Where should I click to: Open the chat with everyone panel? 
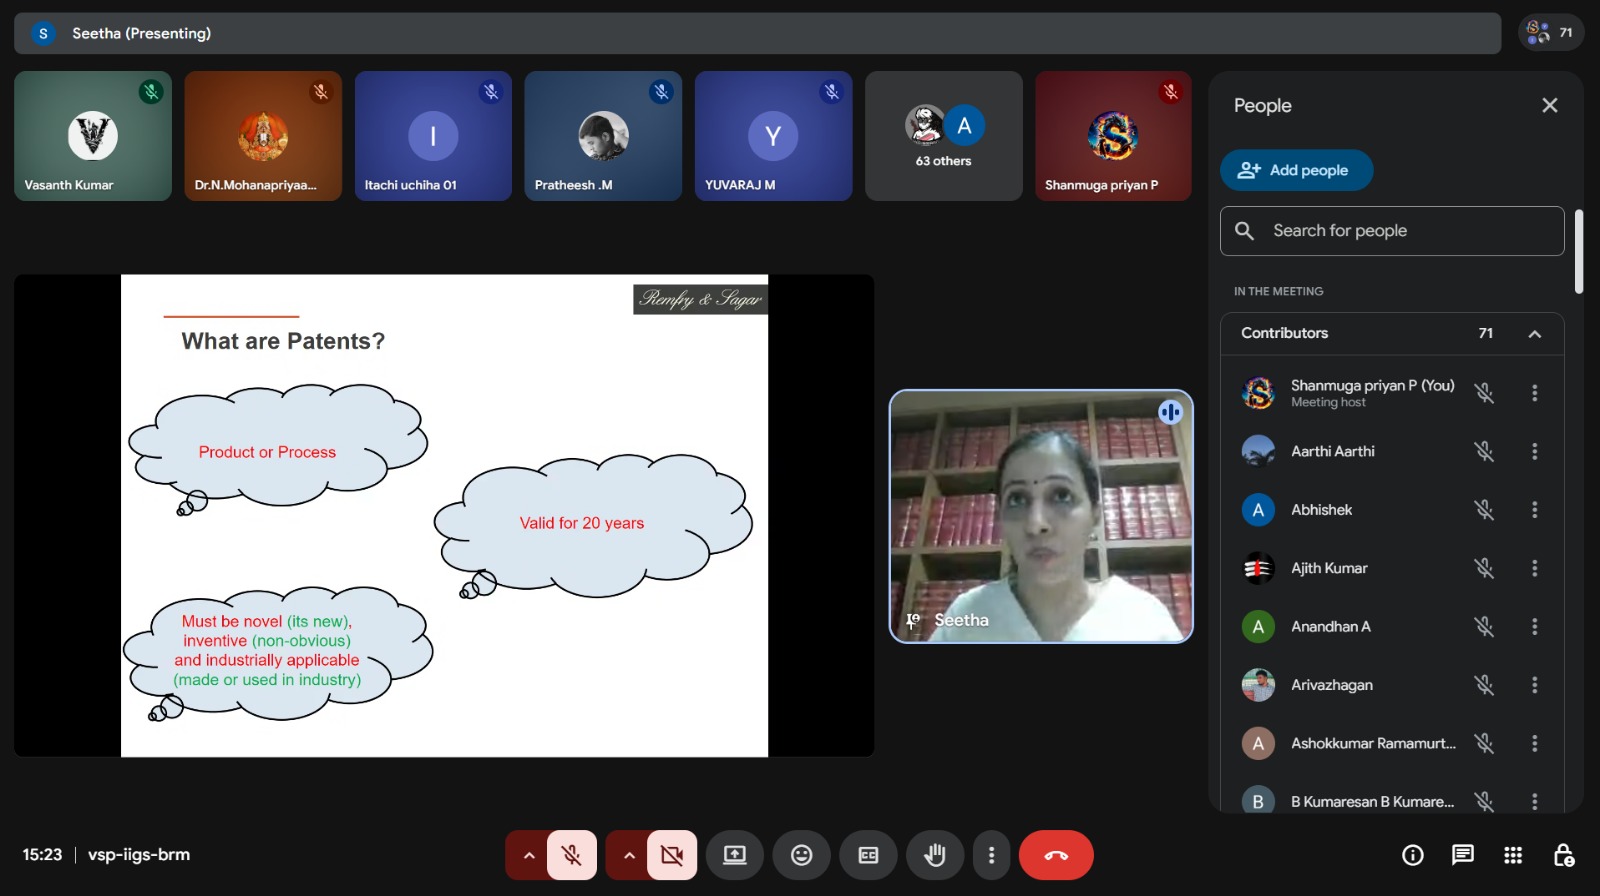click(x=1462, y=855)
